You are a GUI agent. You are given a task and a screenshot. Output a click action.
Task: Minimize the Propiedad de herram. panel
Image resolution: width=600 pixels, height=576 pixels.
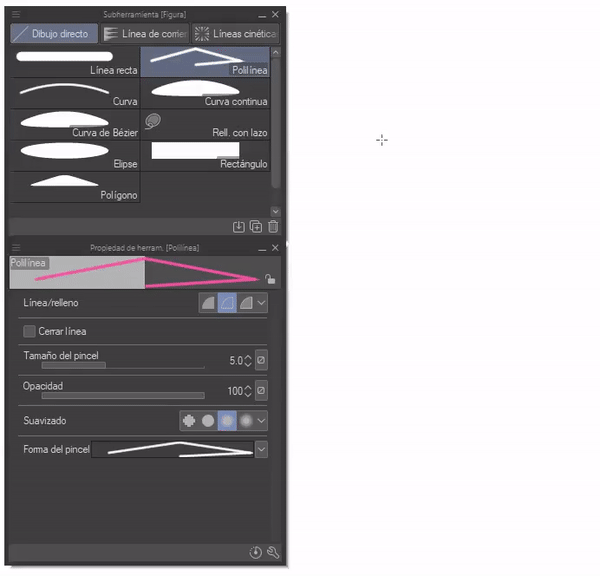[262, 249]
